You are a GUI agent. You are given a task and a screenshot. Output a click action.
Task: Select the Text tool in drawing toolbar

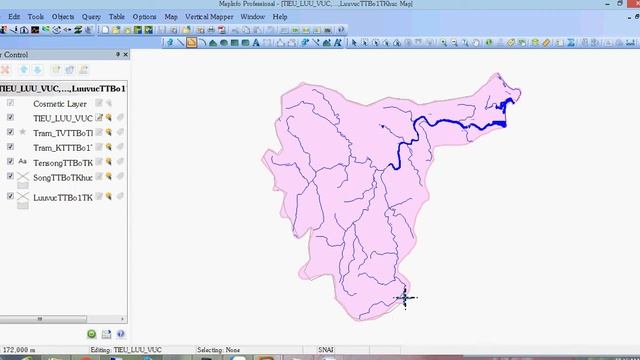coord(256,42)
